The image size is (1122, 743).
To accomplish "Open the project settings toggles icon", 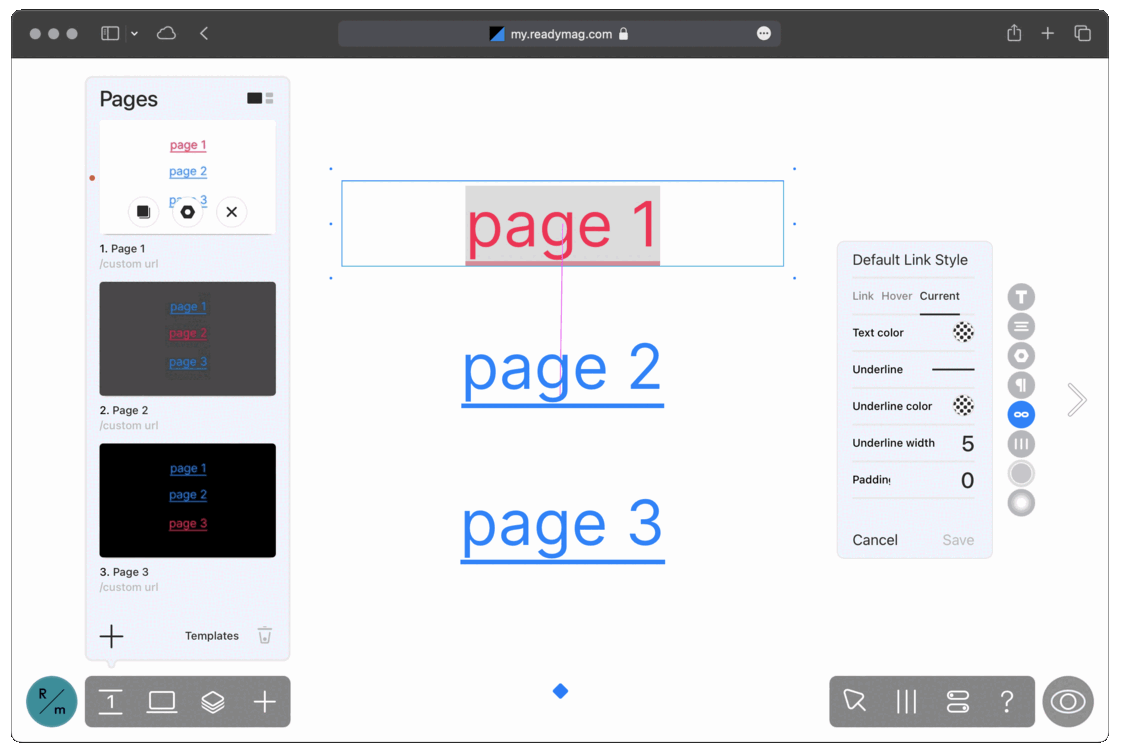I will [x=957, y=701].
